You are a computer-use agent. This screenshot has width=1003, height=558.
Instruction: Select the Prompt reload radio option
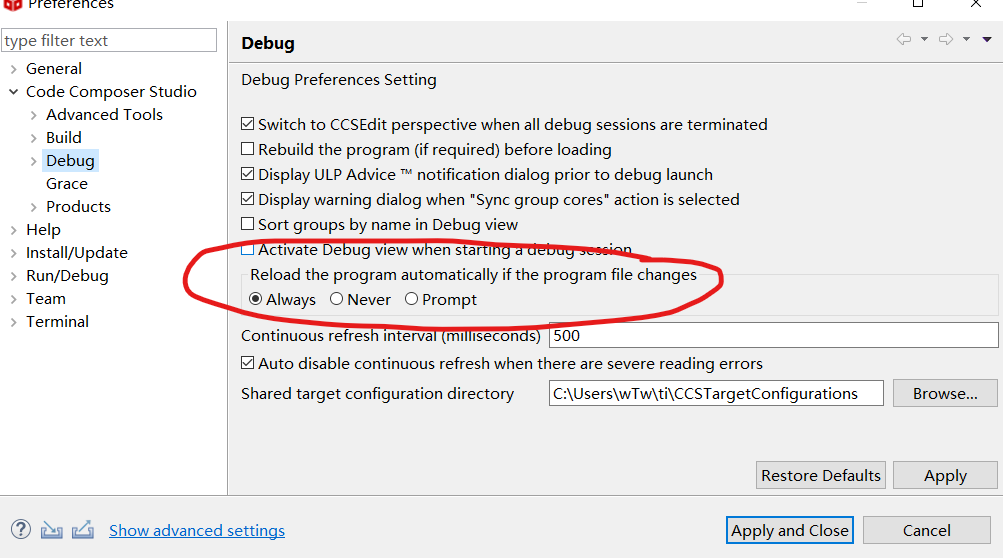(412, 299)
